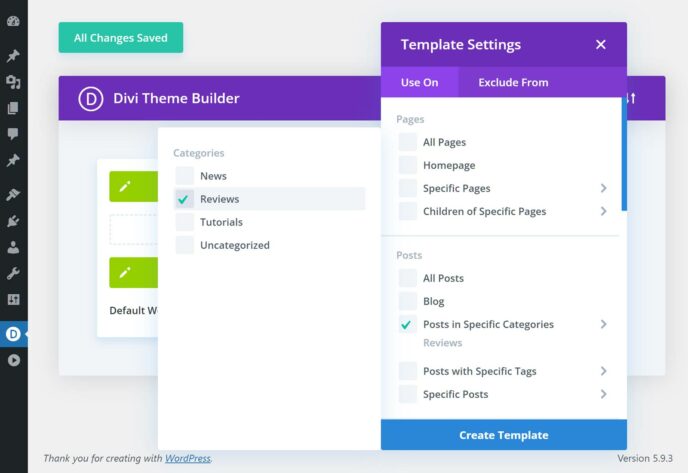The height and width of the screenshot is (473, 688).
Task: Open the WordPress Dashboard sidebar icon
Action: point(13,21)
